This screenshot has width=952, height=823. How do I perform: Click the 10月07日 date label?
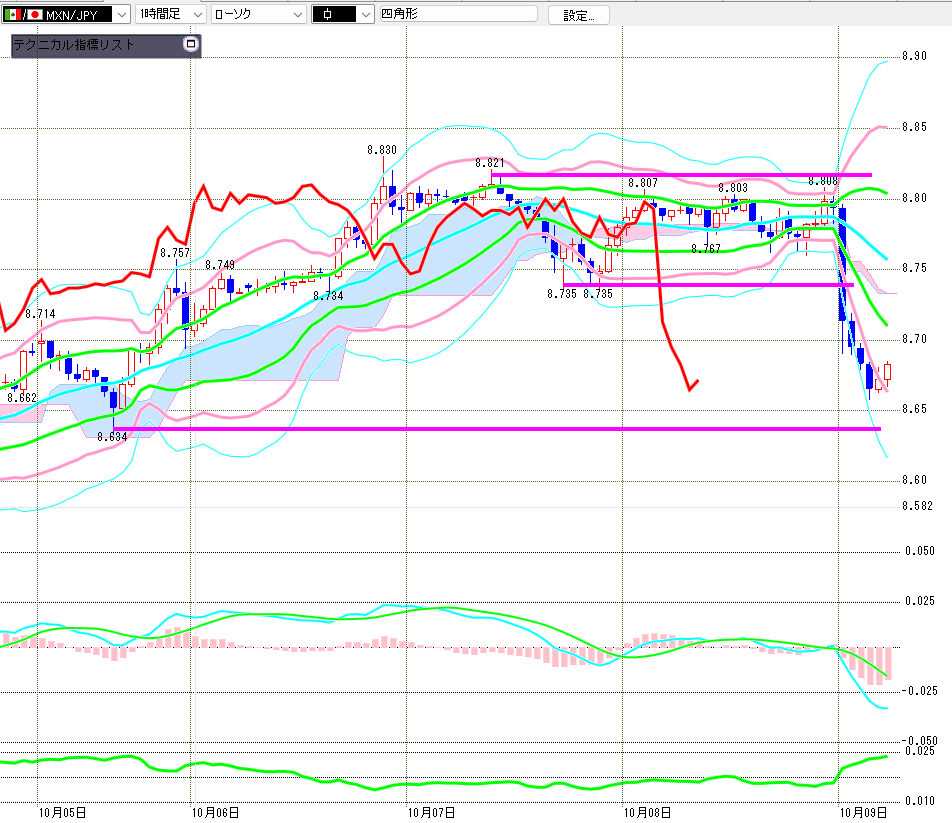[x=431, y=813]
